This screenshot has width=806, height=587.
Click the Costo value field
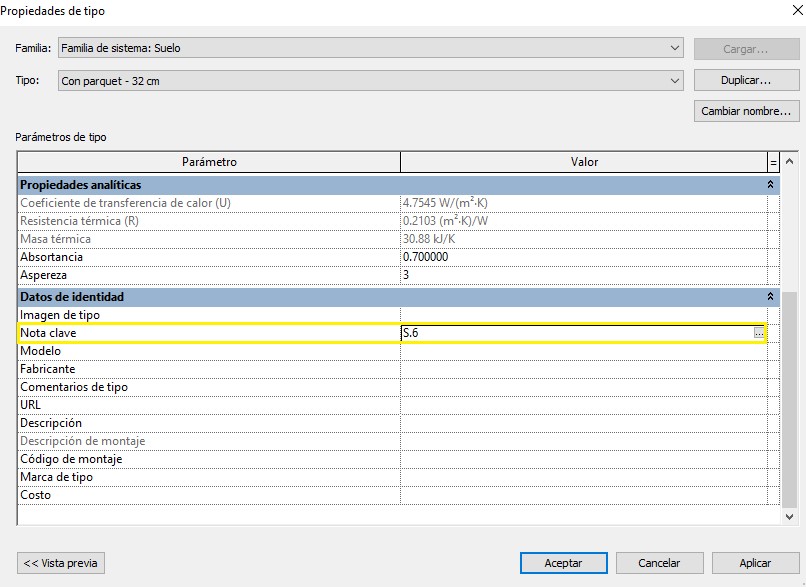[583, 495]
